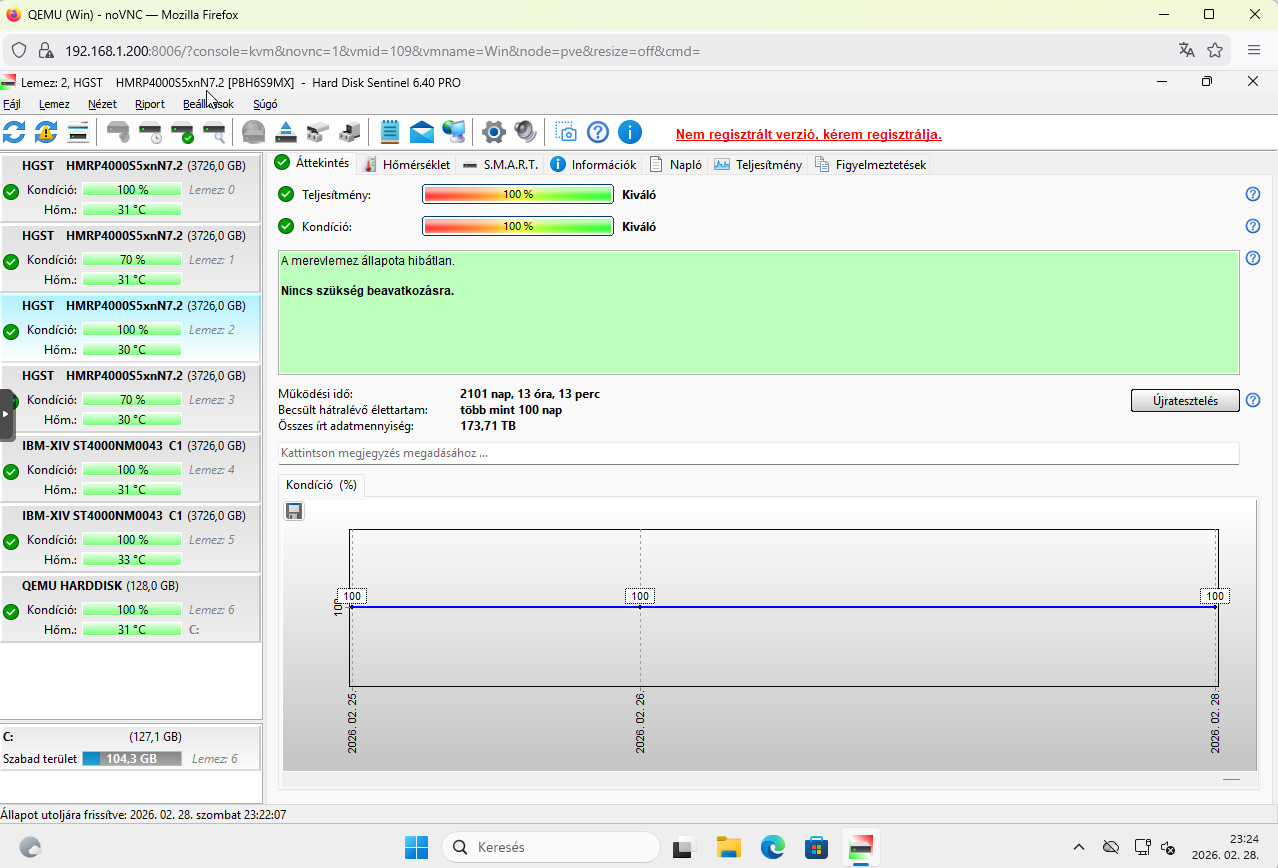
Task: Open the Lemez menu
Action: pos(54,104)
